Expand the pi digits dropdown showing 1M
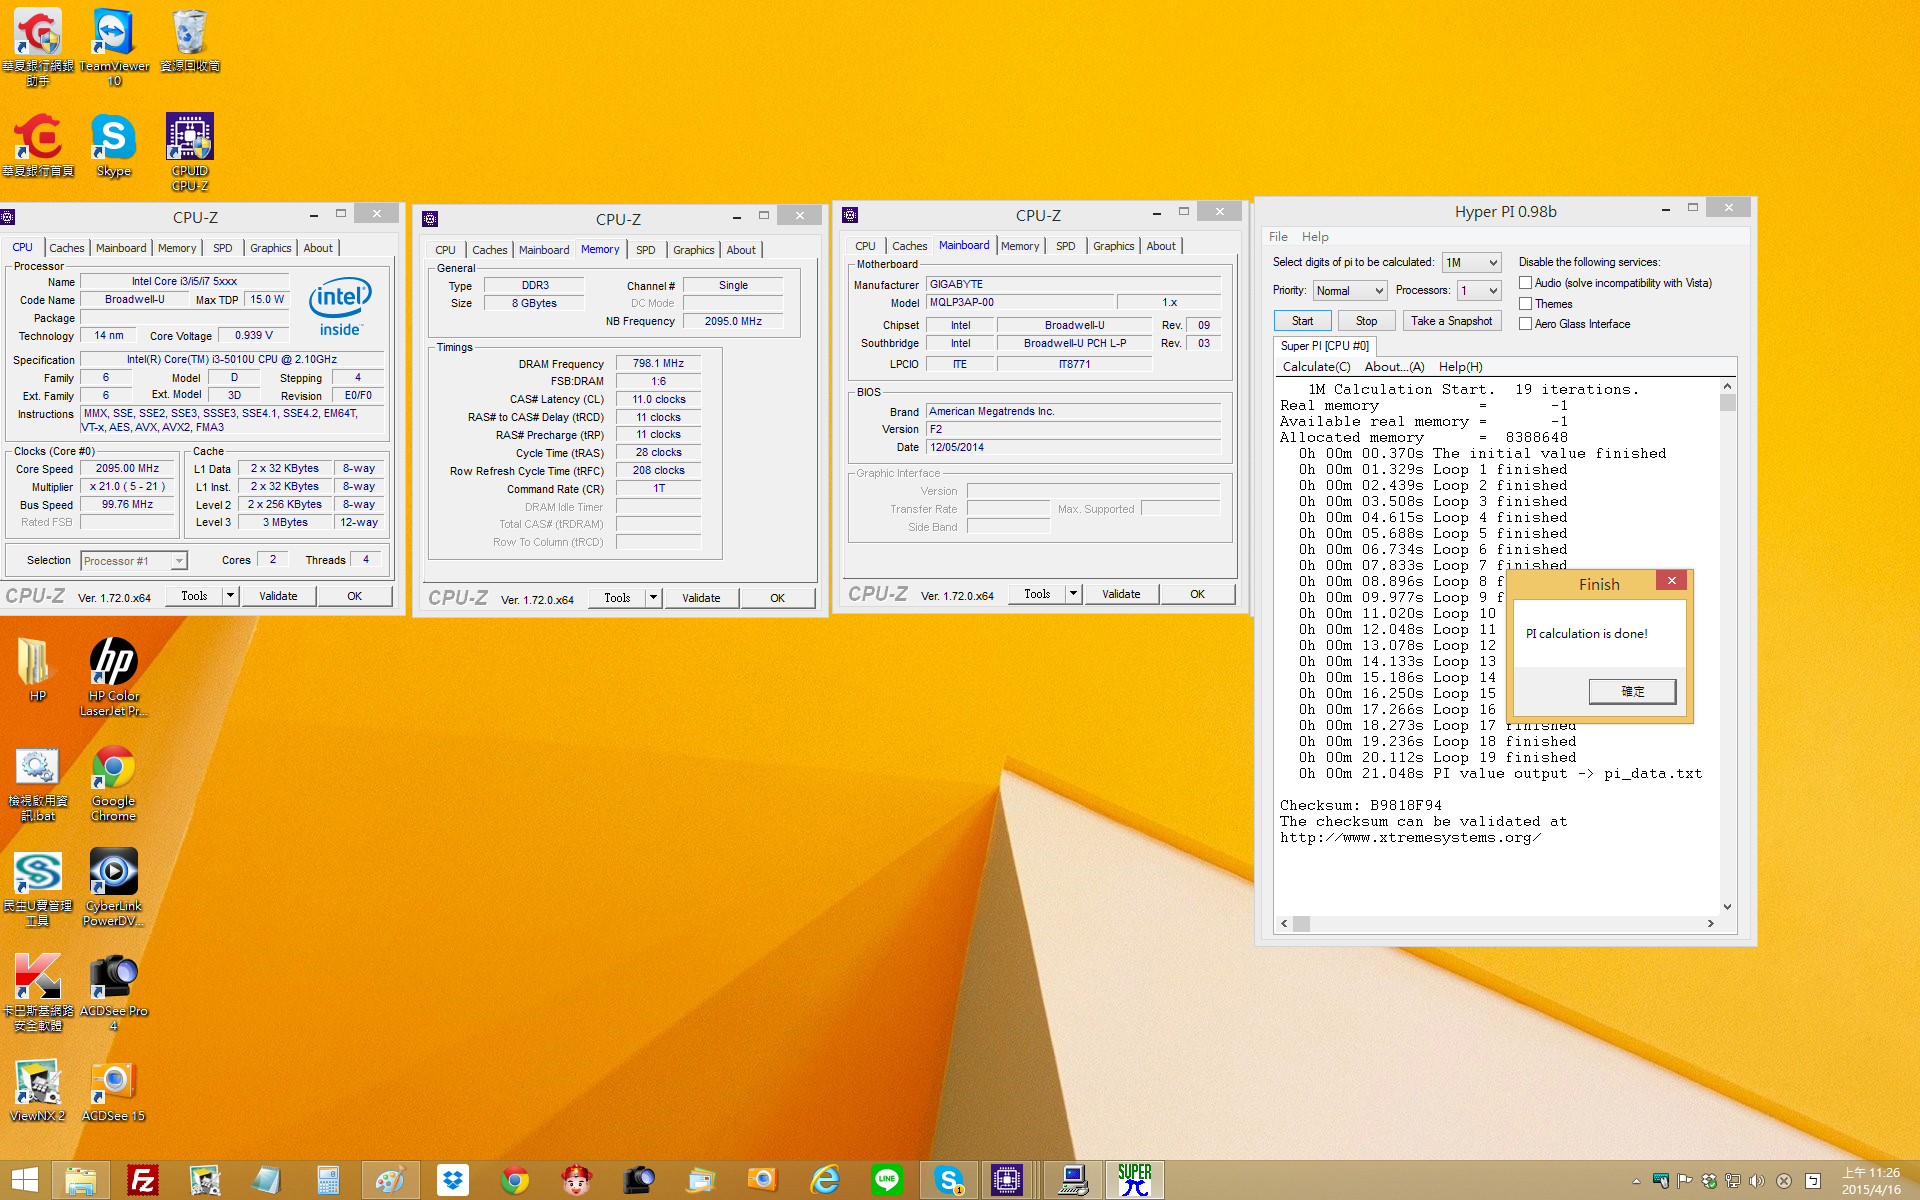This screenshot has height=1200, width=1920. click(x=1471, y=263)
